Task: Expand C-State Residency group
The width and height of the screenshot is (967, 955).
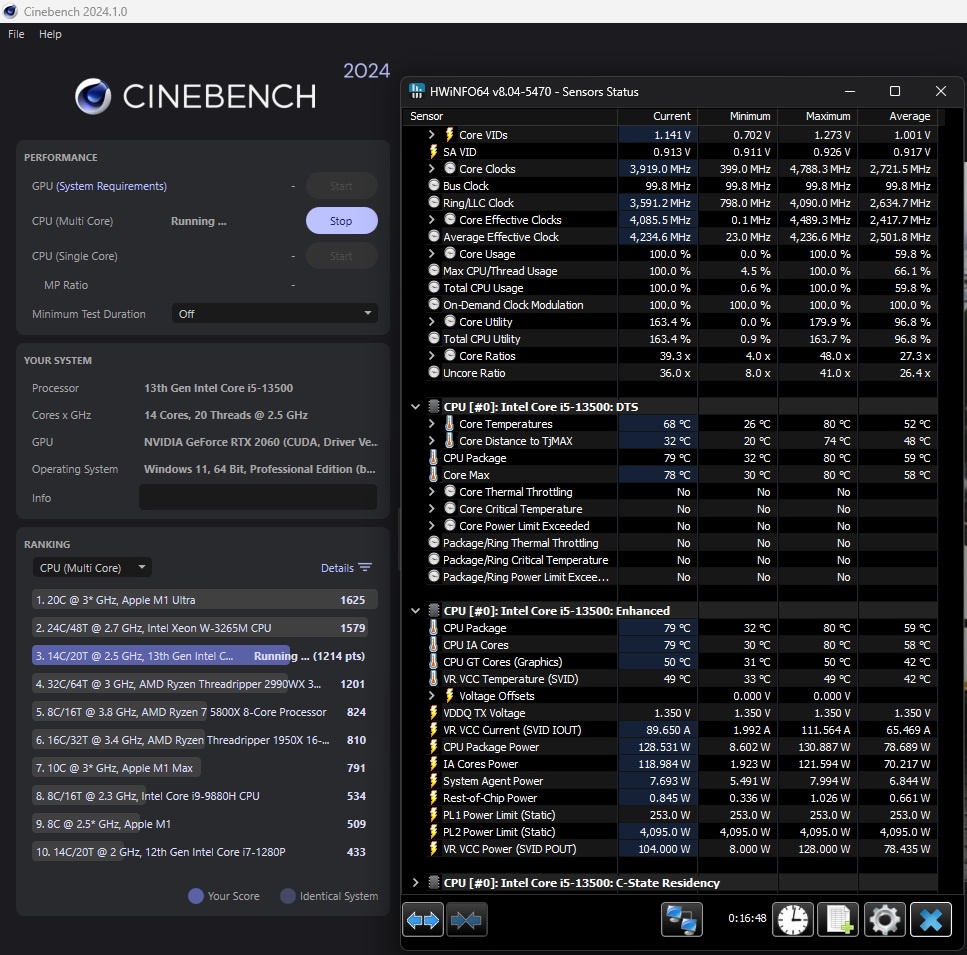Action: click(x=416, y=883)
